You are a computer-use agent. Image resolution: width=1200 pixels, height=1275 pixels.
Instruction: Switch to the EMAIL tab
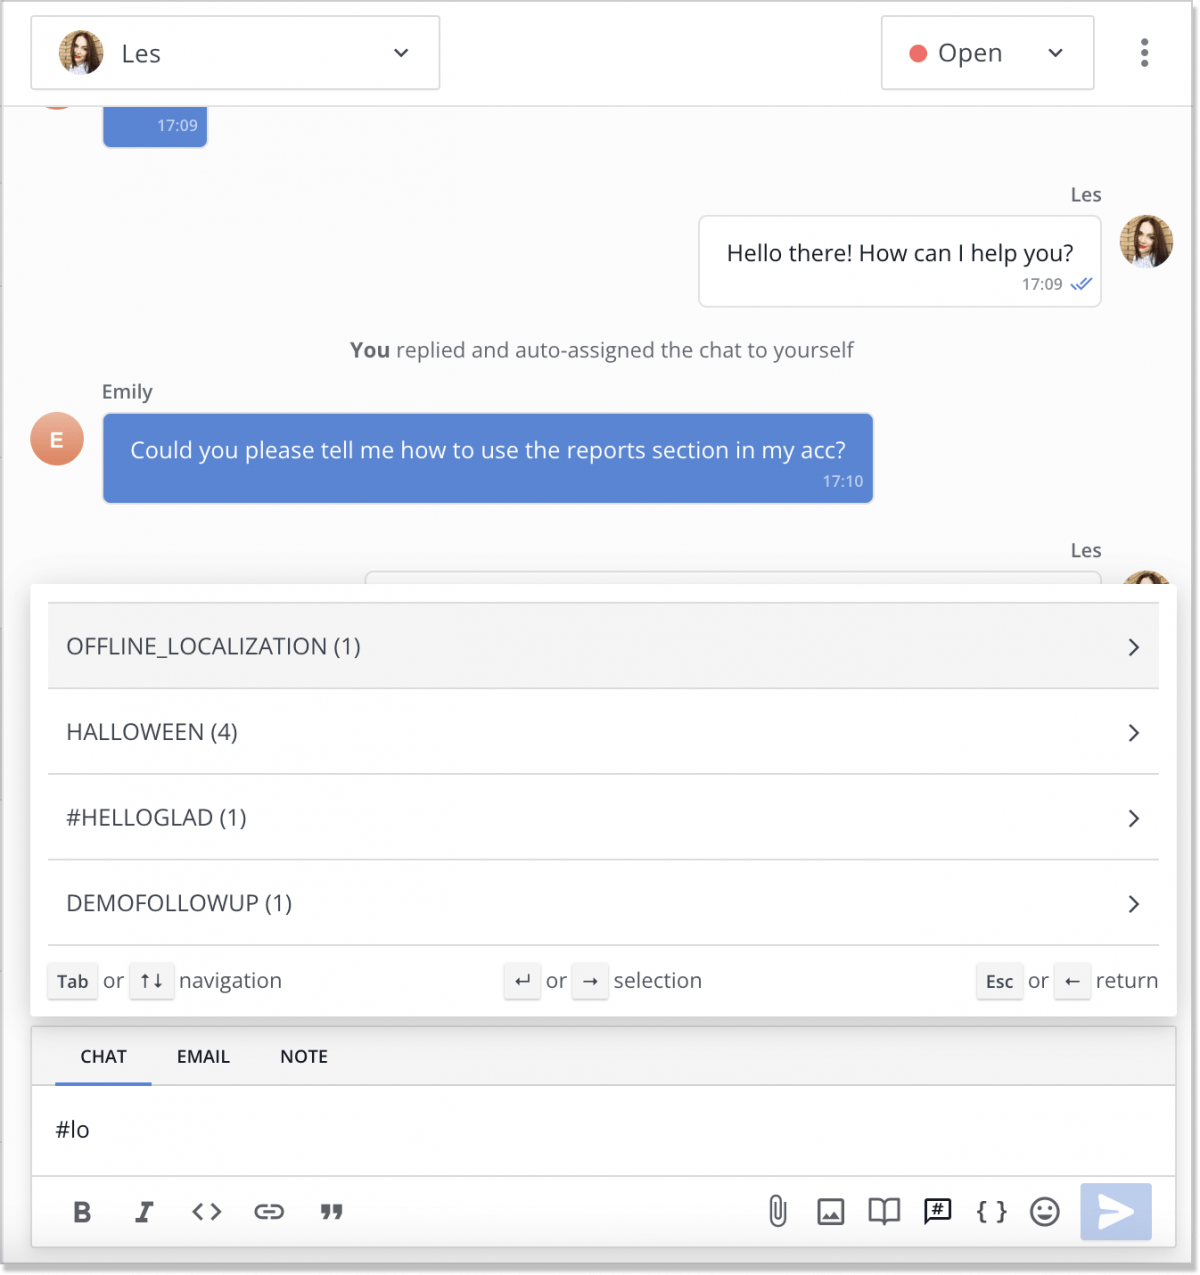click(203, 1056)
